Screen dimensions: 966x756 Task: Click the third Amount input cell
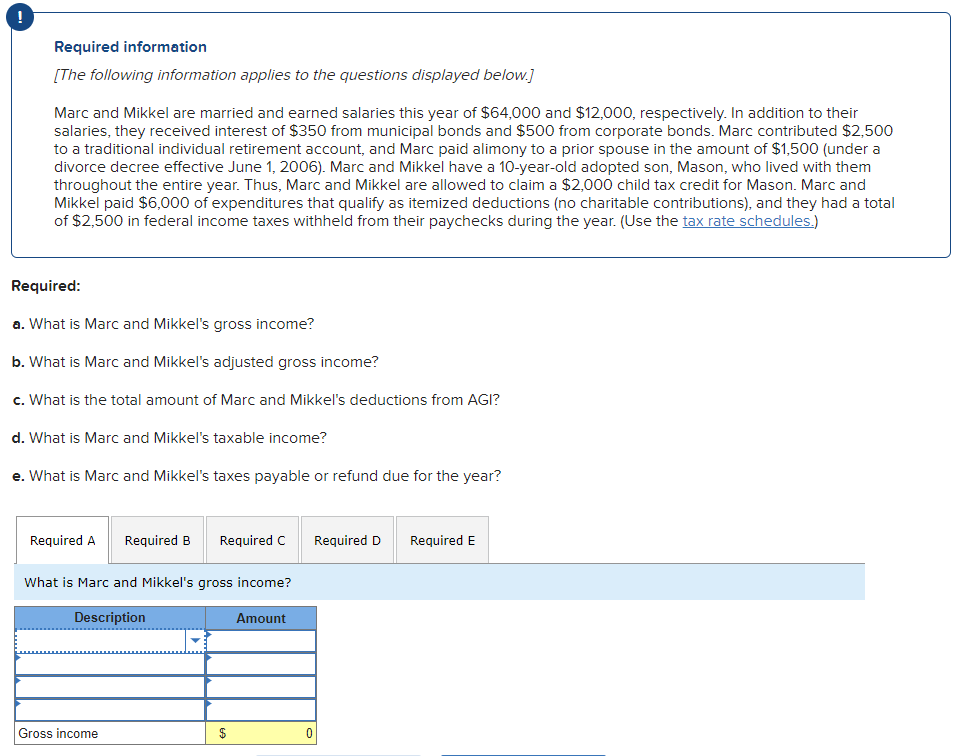261,686
